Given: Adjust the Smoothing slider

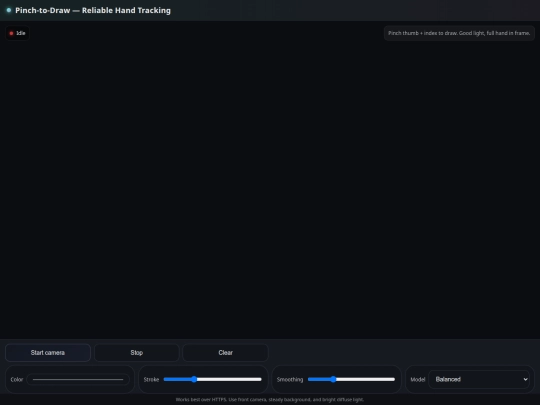Looking at the screenshot, I should 351,380.
